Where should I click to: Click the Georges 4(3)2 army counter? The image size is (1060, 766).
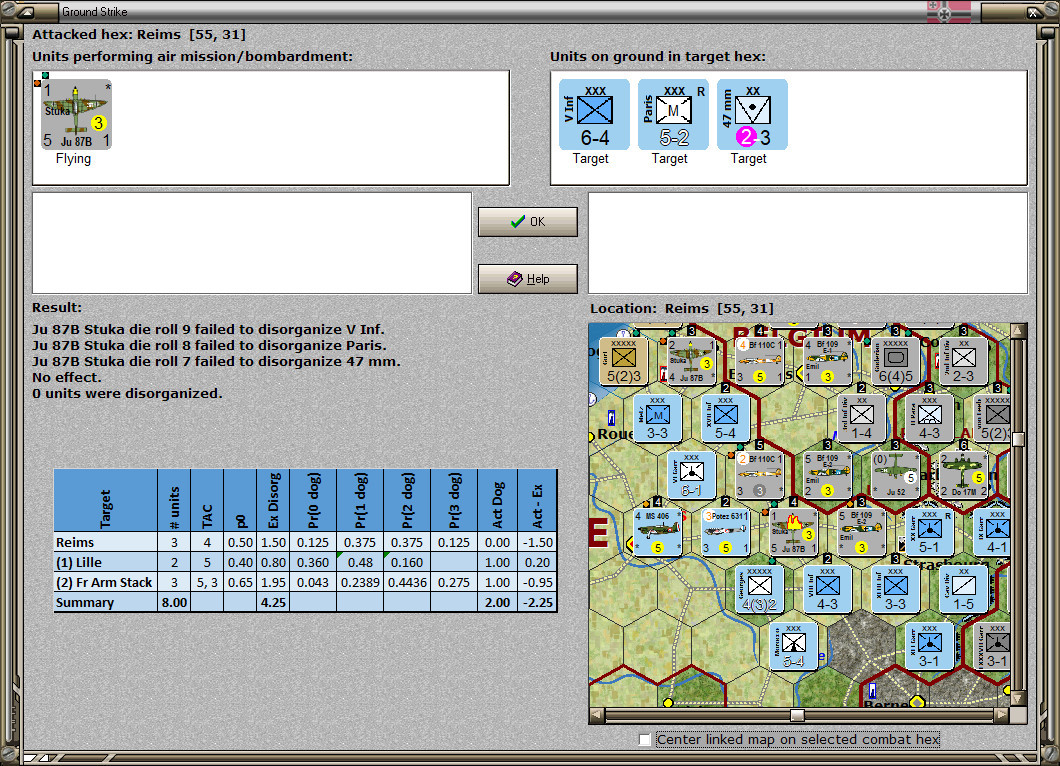759,589
